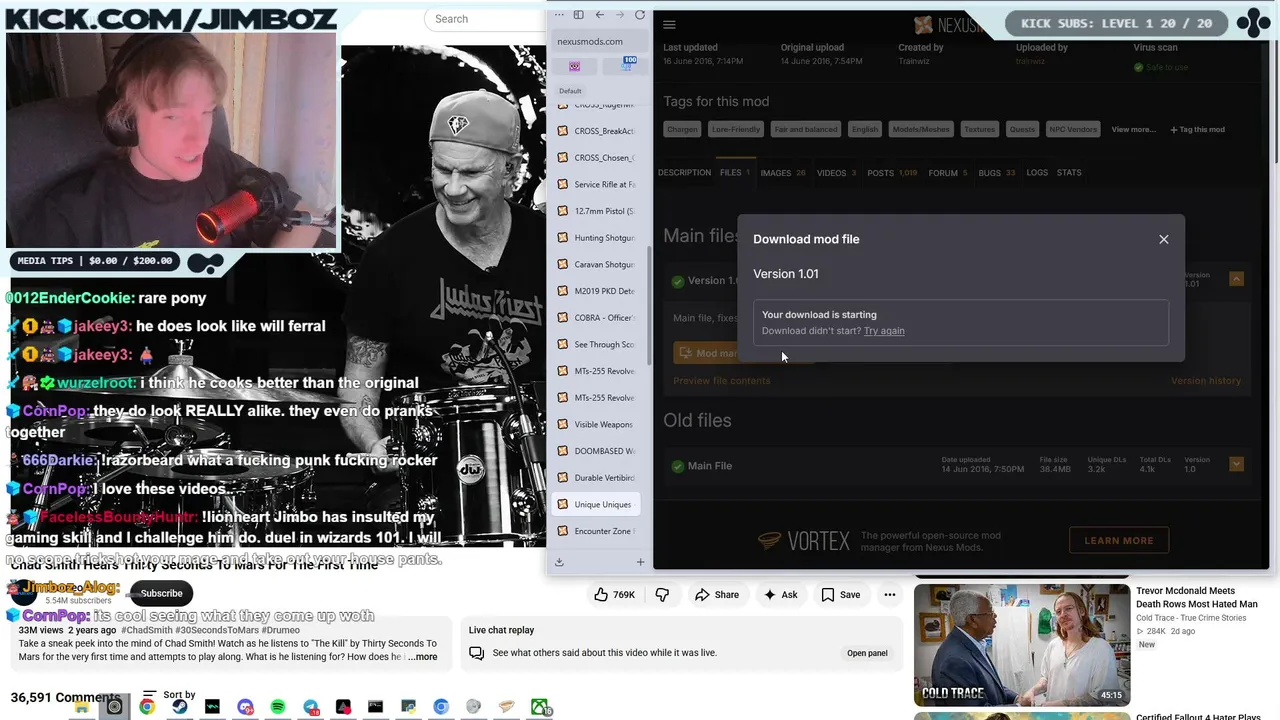Click the Fair and balanced tag
The height and width of the screenshot is (720, 1280).
click(x=806, y=129)
